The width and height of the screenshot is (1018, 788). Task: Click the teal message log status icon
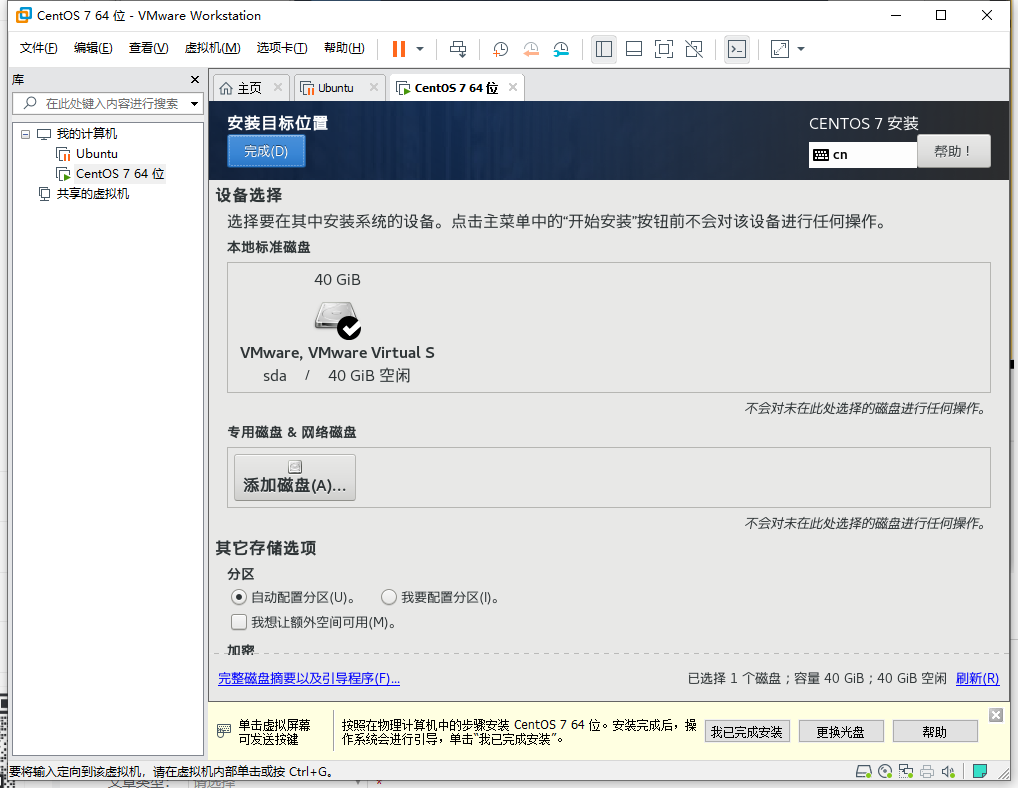click(980, 771)
